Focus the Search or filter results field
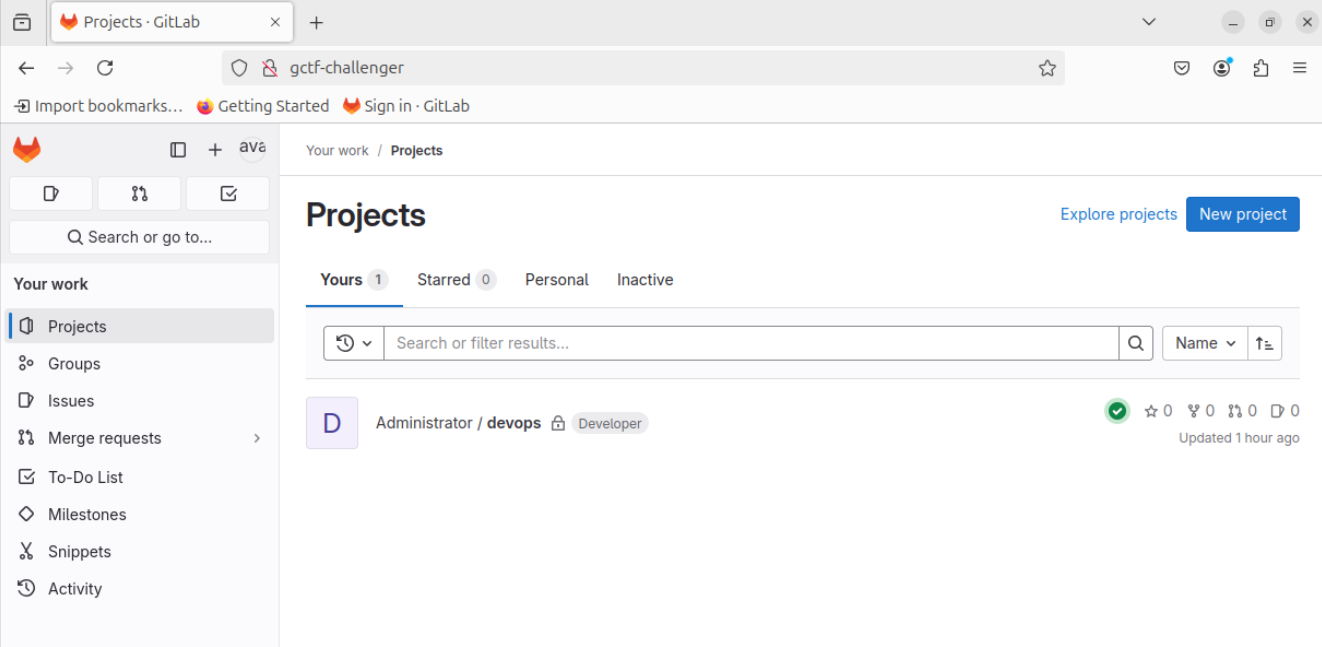This screenshot has width=1322, height=647. tap(751, 343)
